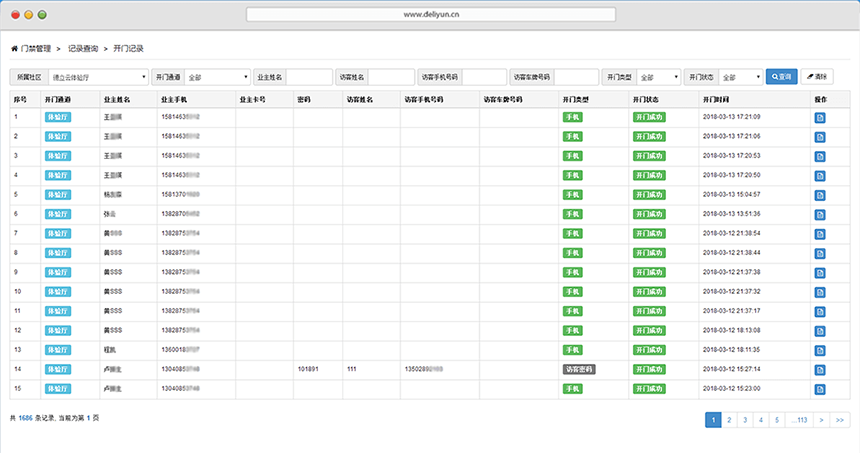Select 开门记录 in breadcrumb
Screen dimensions: 860x453
pyautogui.click(x=128, y=49)
